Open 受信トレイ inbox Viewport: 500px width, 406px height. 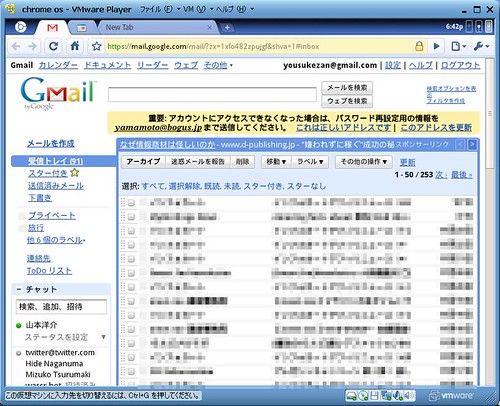(x=55, y=161)
